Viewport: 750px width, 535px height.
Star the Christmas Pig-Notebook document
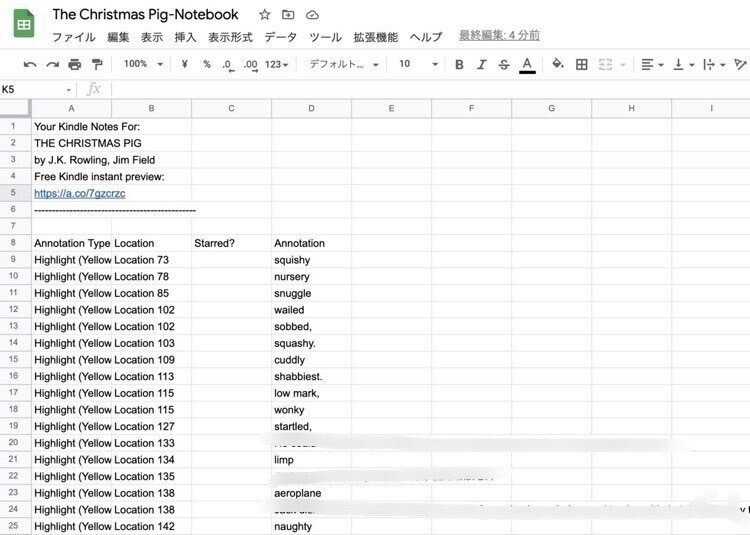pos(265,15)
